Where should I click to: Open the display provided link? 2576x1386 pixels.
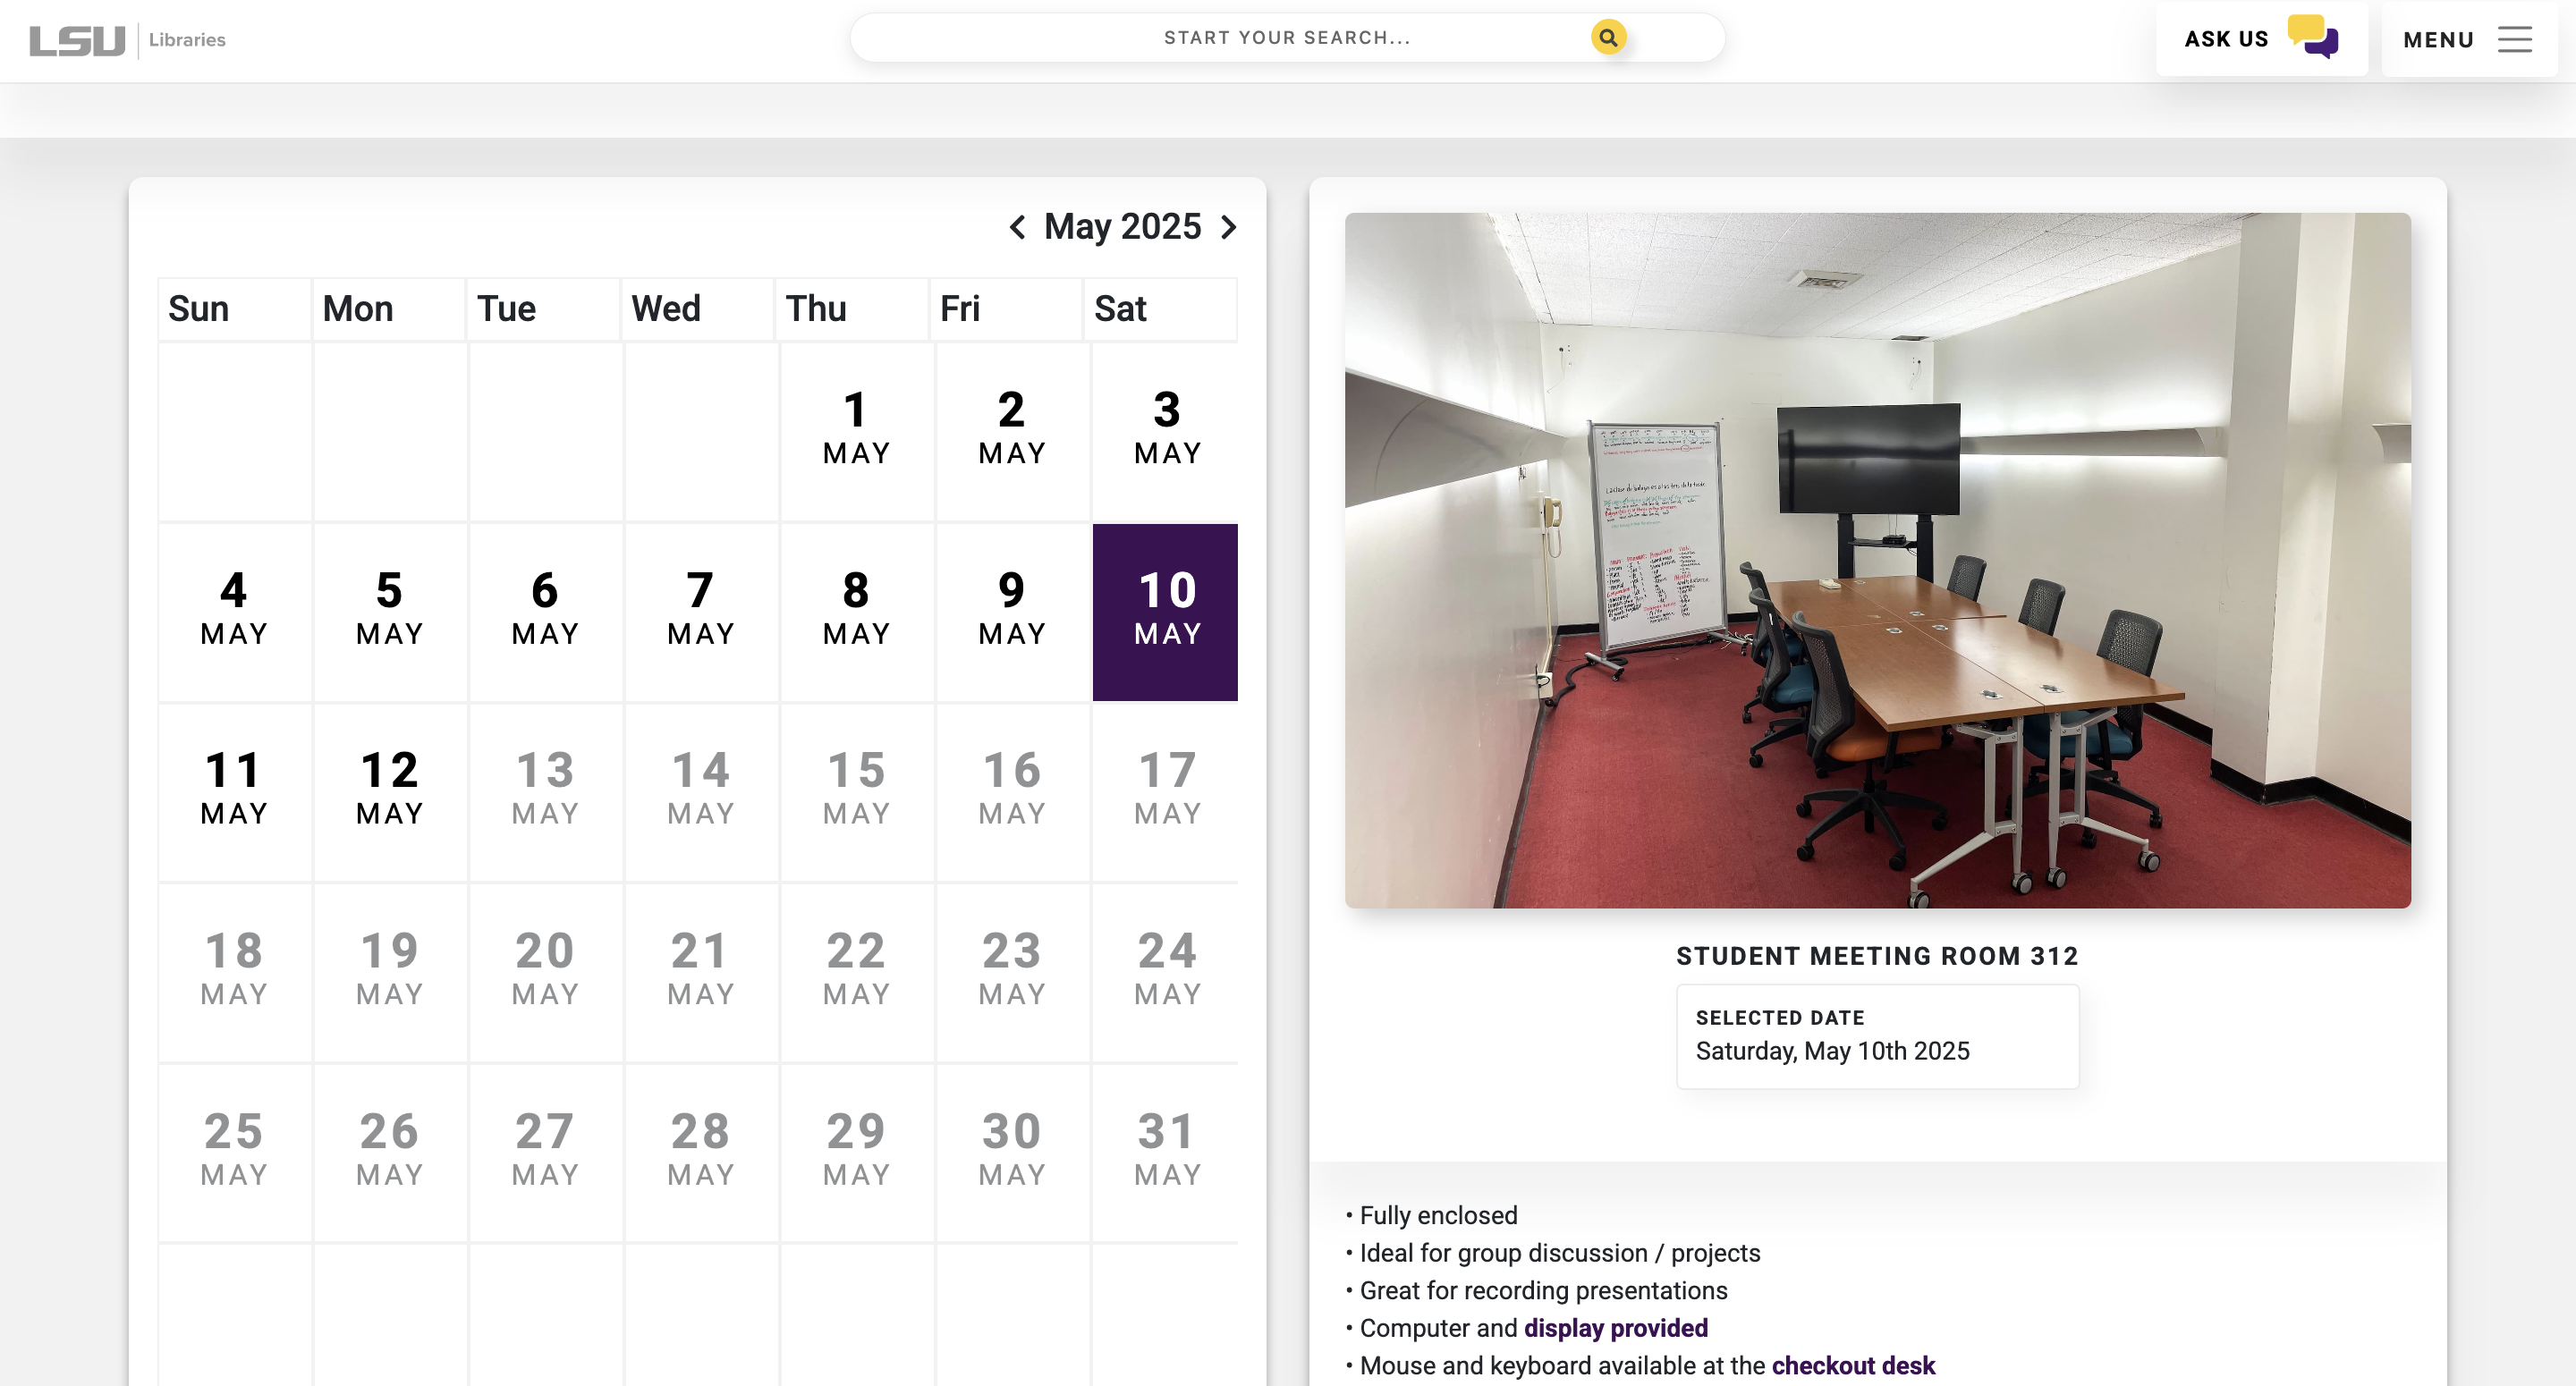point(1615,1328)
